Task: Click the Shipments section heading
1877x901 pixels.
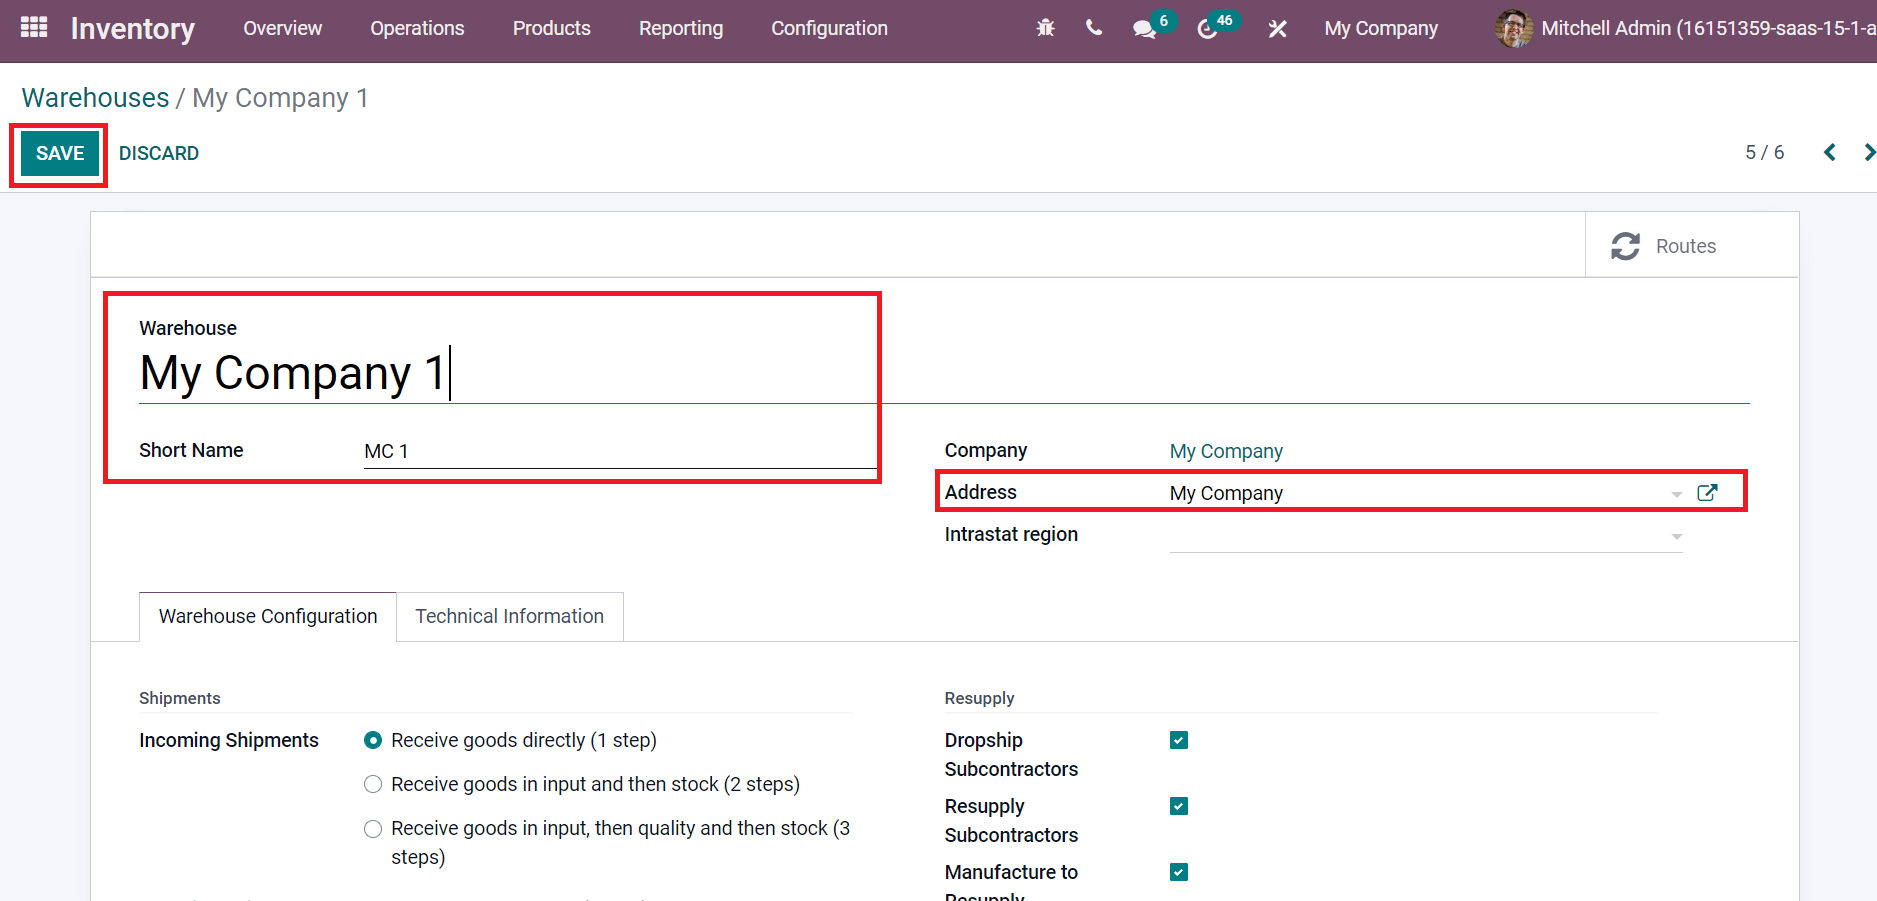Action: (180, 698)
